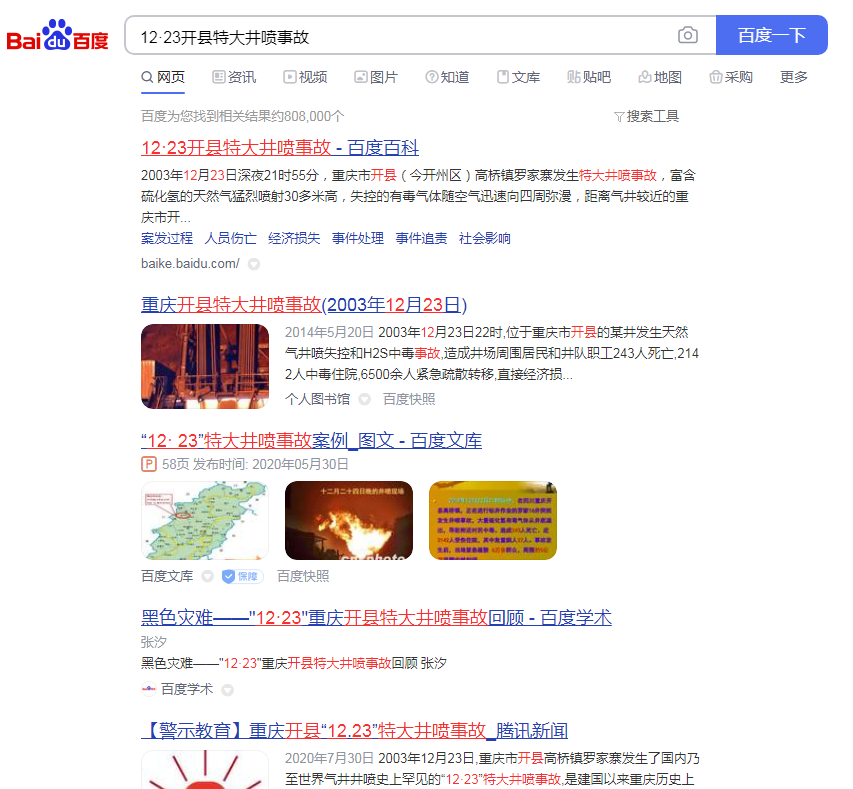Open the 搜索工具 filter
The width and height of the screenshot is (853, 789).
coord(646,116)
